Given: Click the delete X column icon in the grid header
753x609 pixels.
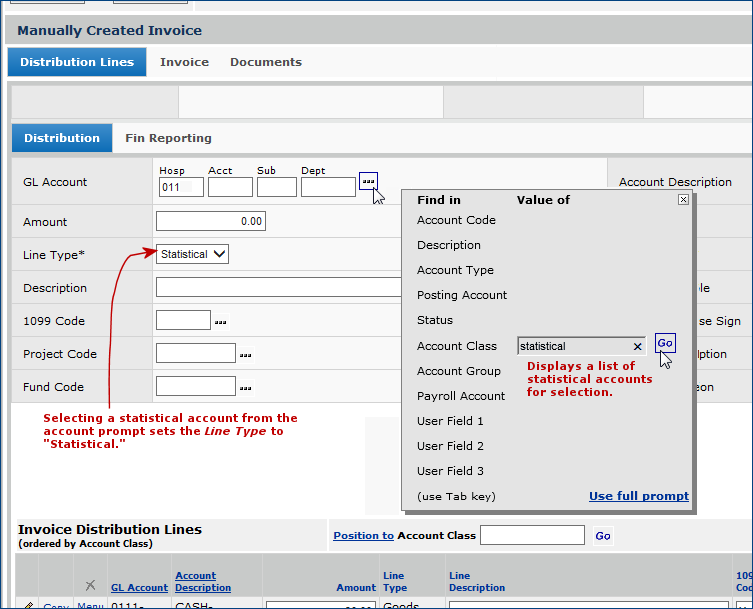Looking at the screenshot, I should 90,585.
